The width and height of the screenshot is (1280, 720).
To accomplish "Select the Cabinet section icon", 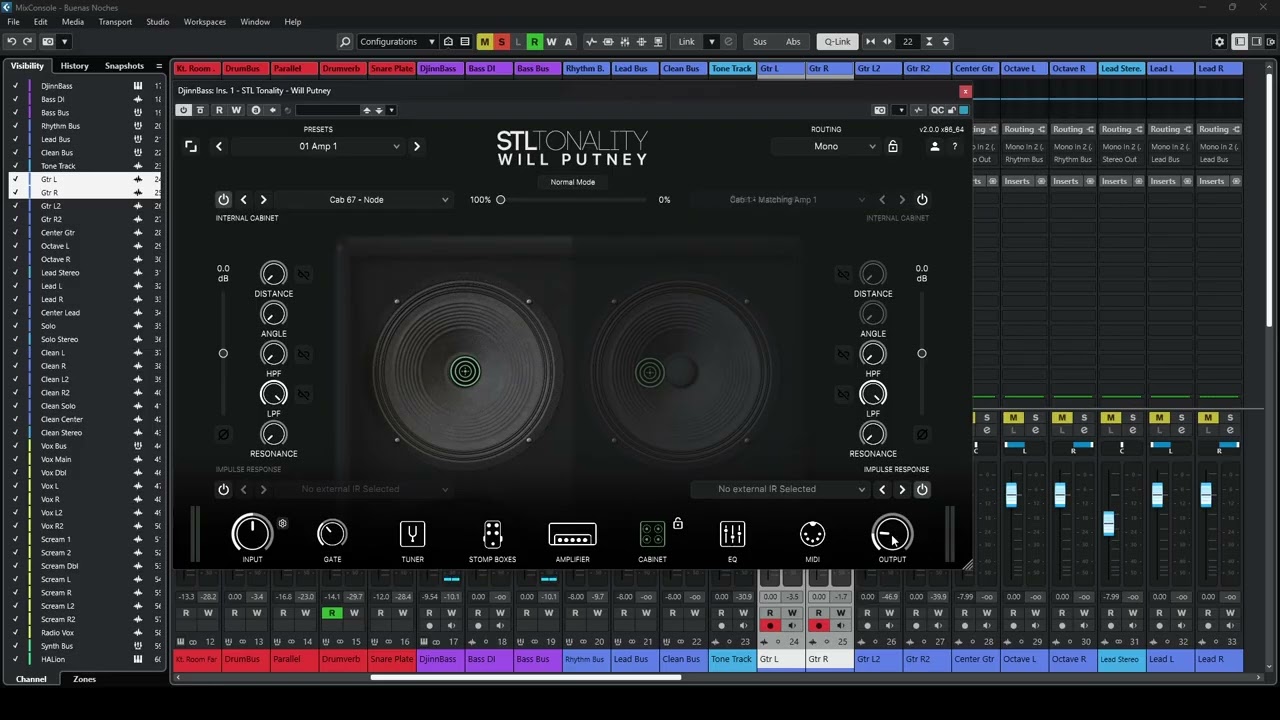I will (652, 534).
